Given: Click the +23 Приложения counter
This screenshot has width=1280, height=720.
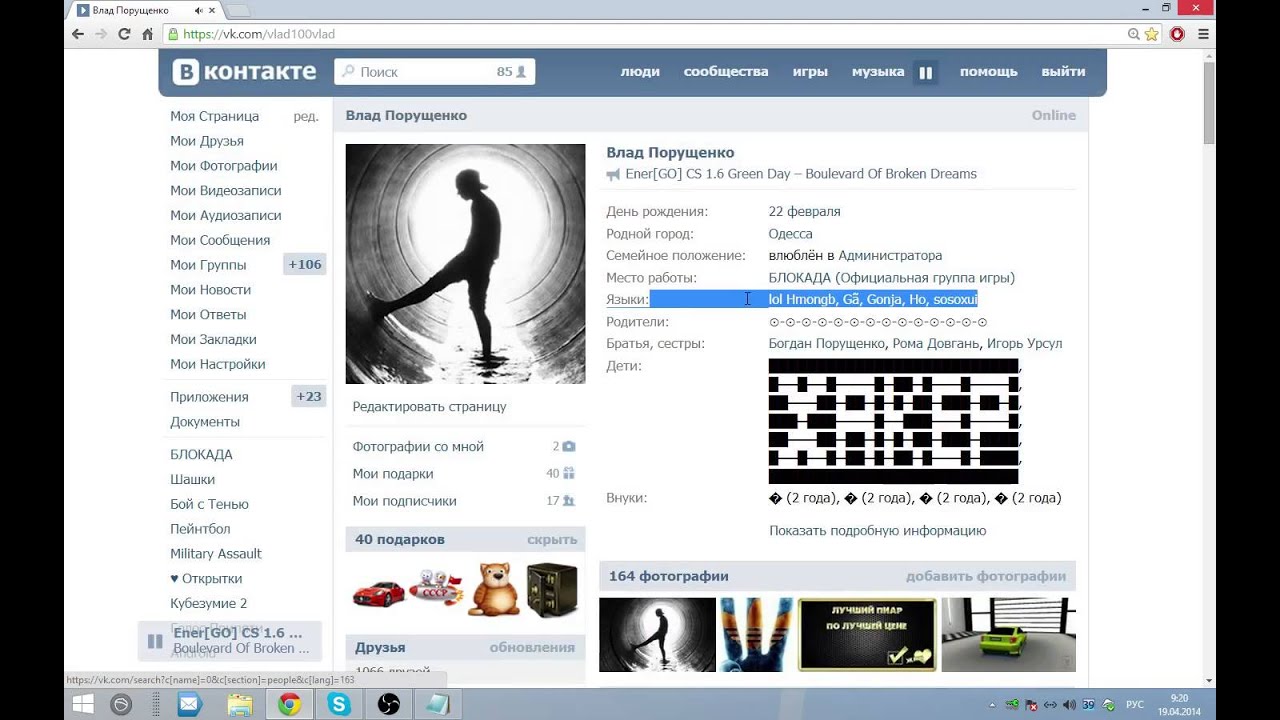Looking at the screenshot, I should (309, 397).
